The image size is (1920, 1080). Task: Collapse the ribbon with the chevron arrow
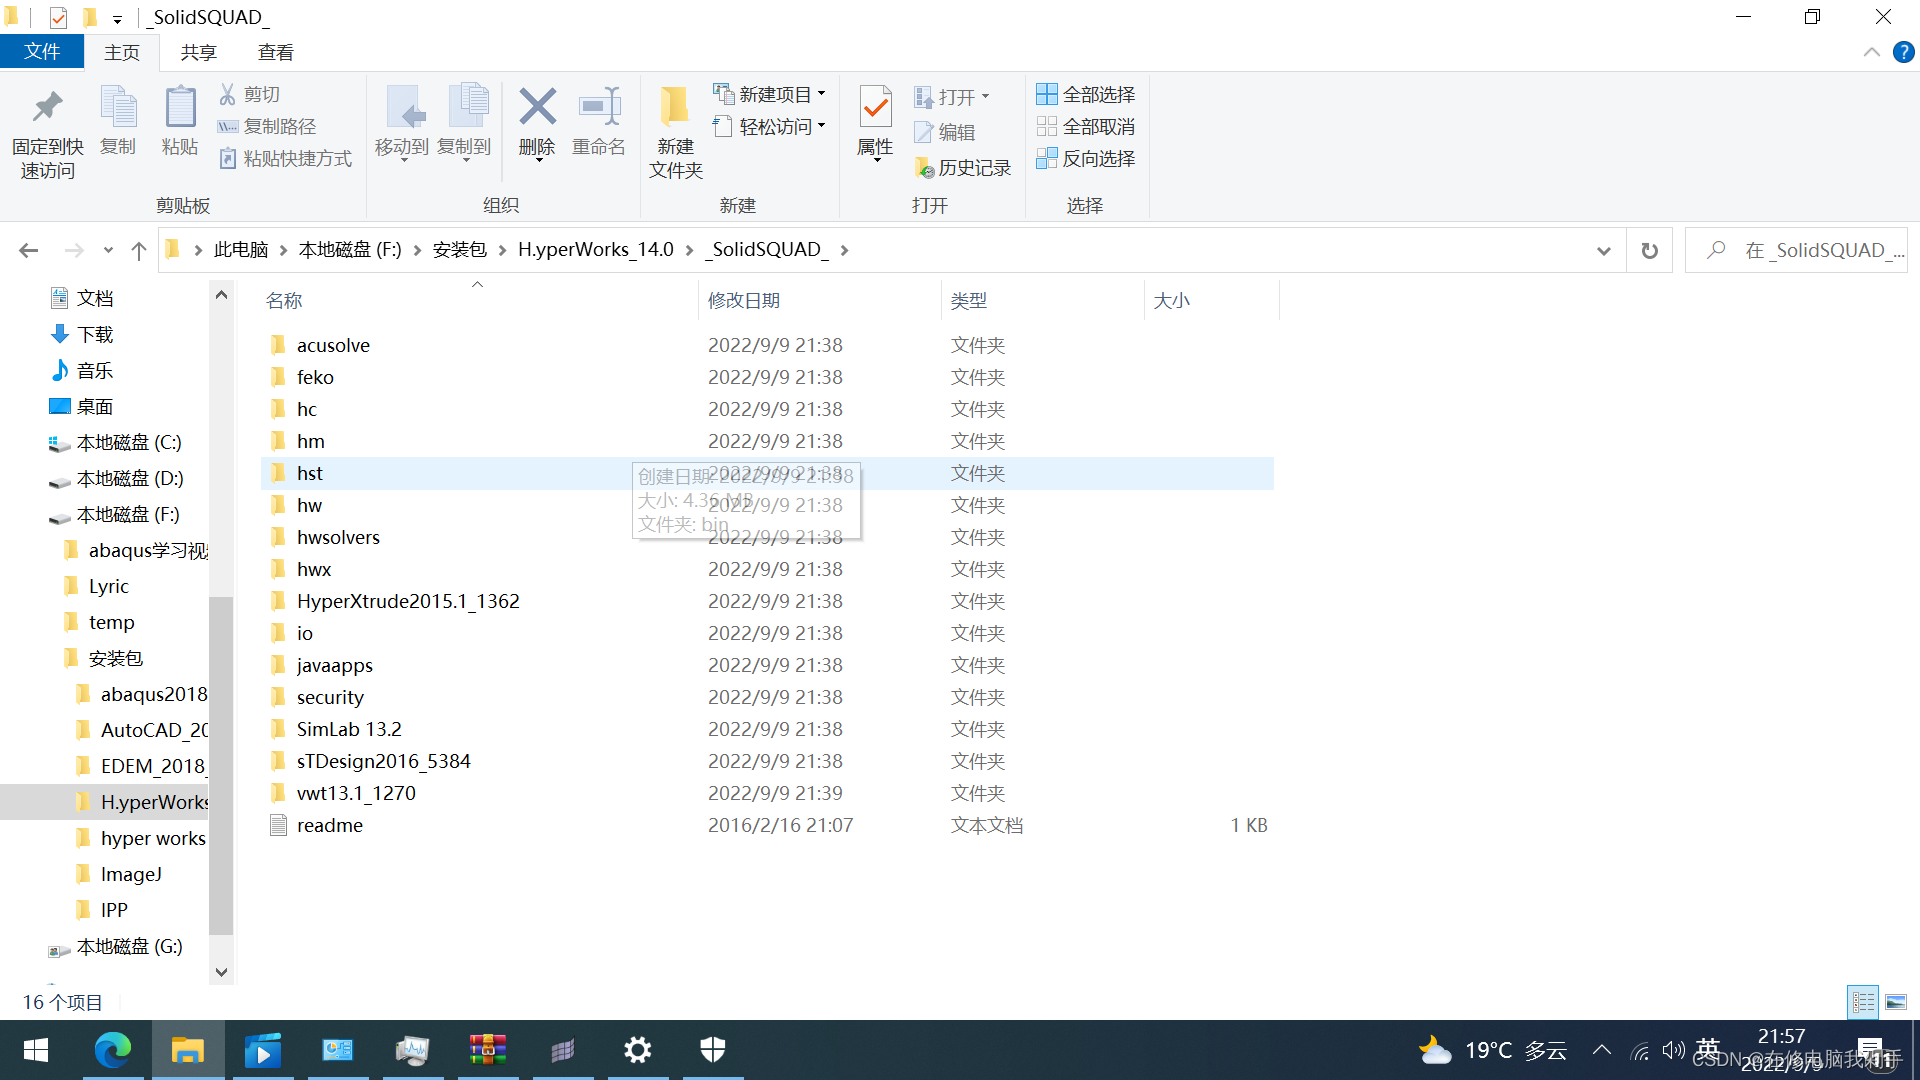(x=1871, y=52)
